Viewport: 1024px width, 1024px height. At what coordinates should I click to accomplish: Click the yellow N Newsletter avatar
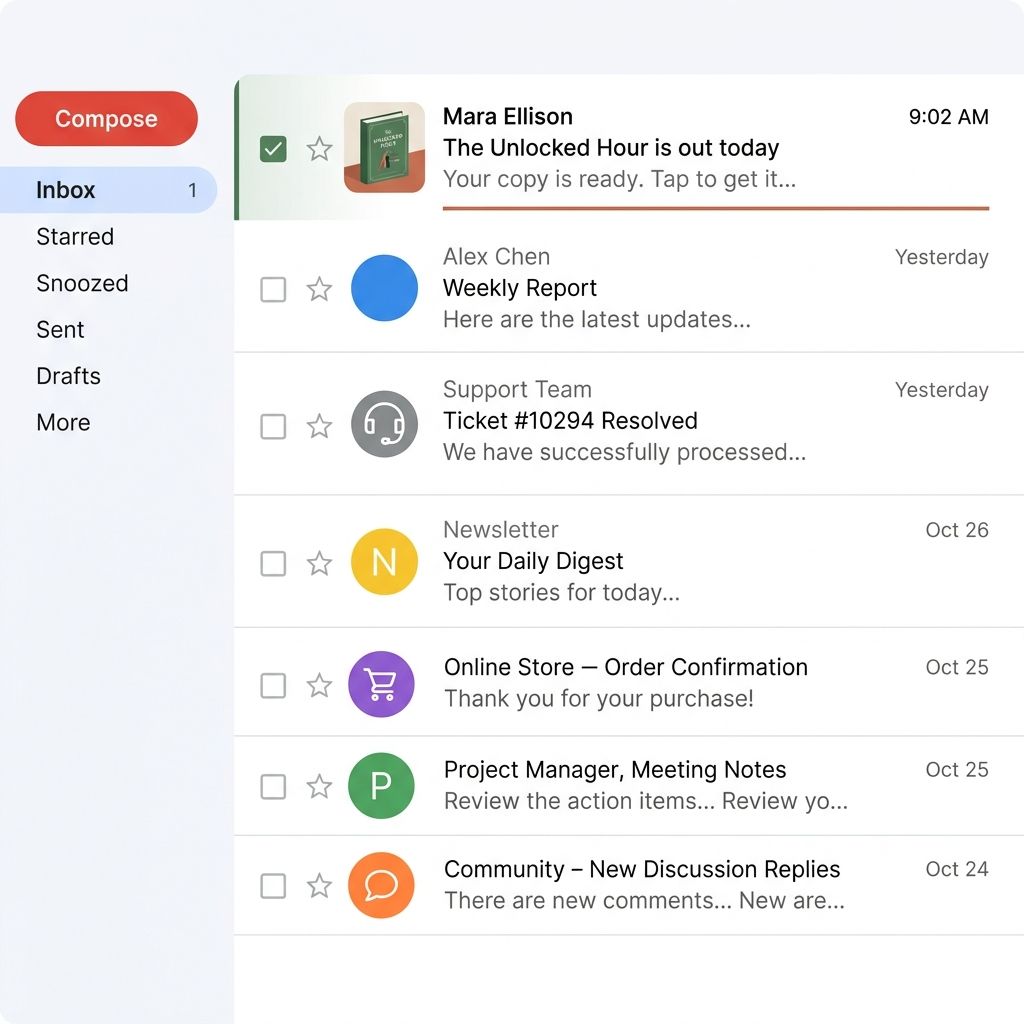click(x=384, y=562)
